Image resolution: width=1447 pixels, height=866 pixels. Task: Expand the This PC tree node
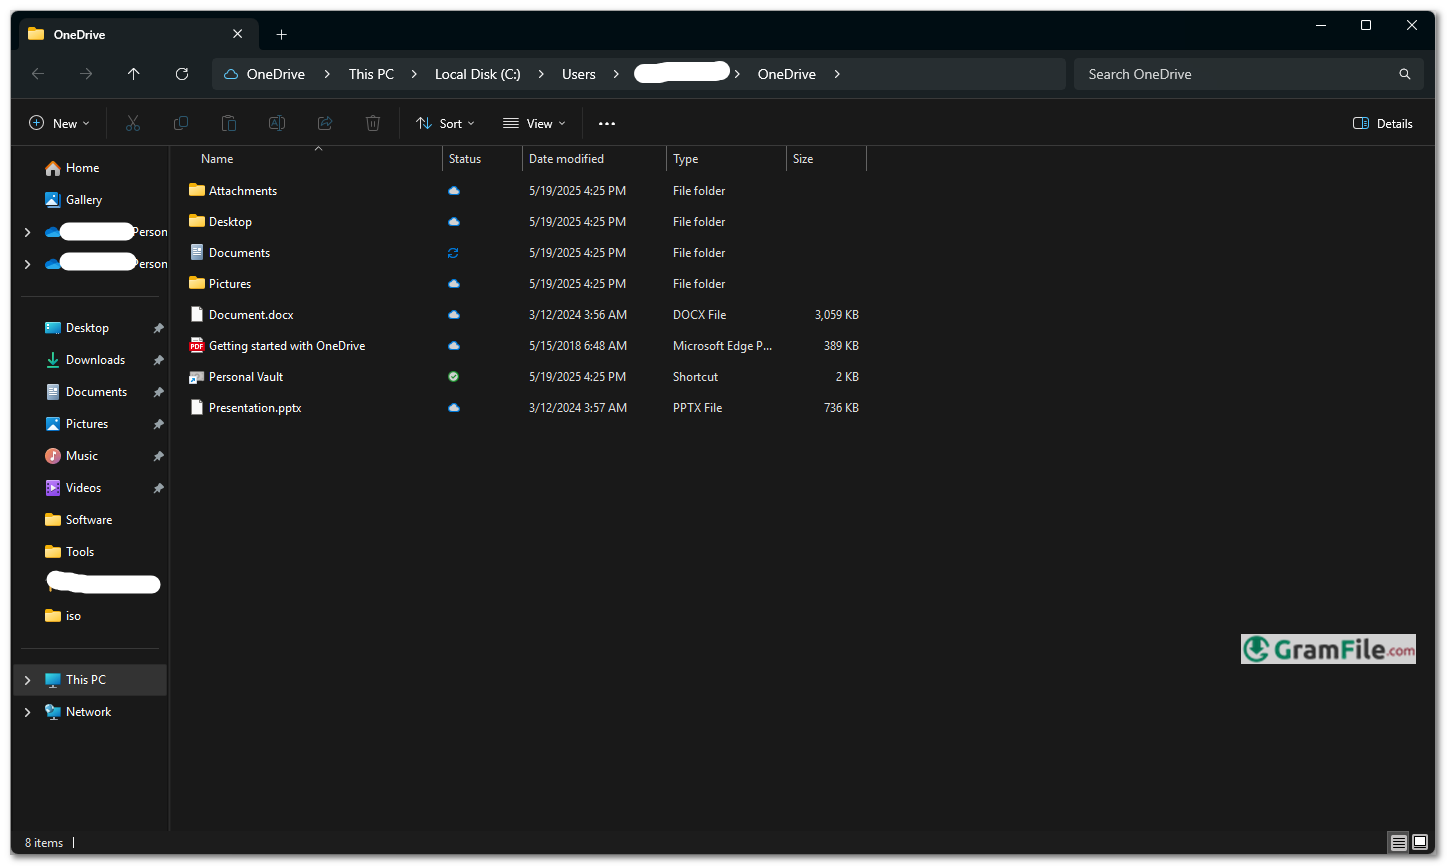click(27, 680)
